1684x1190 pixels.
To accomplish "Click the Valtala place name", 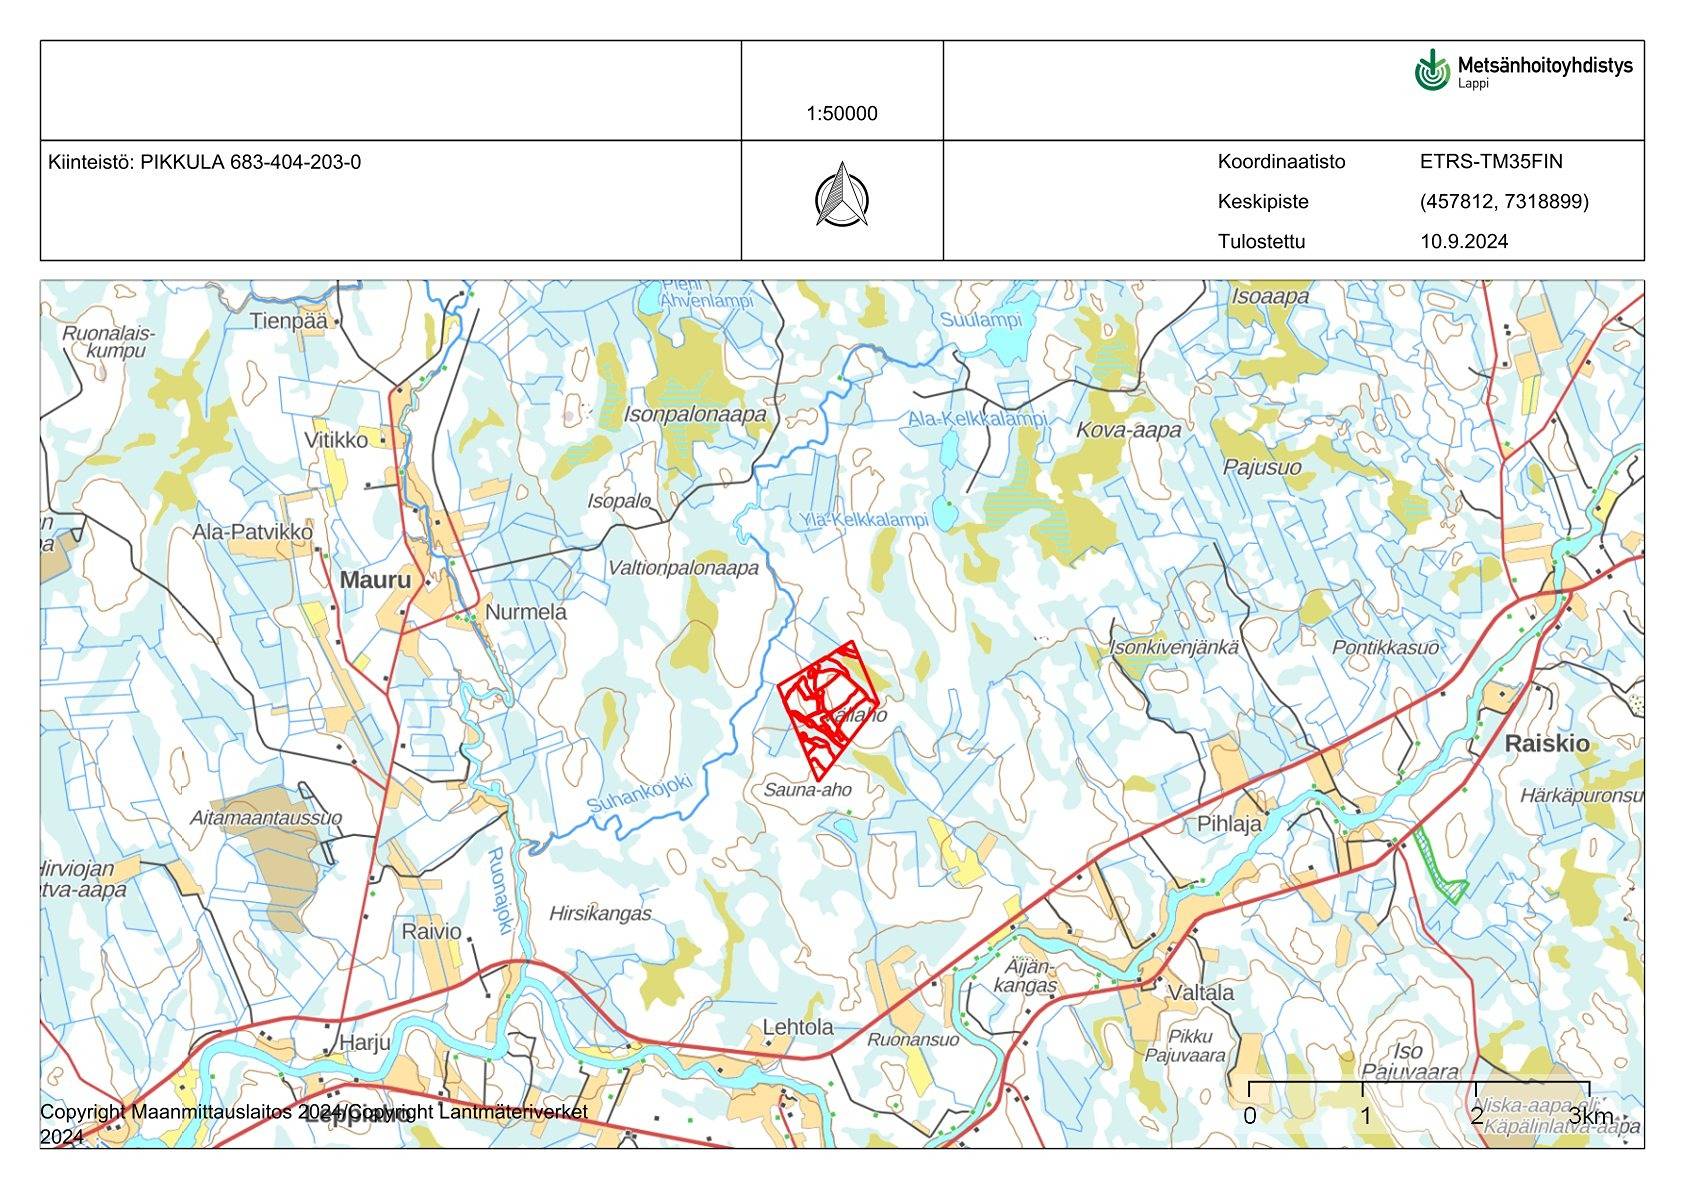I will [x=1201, y=993].
